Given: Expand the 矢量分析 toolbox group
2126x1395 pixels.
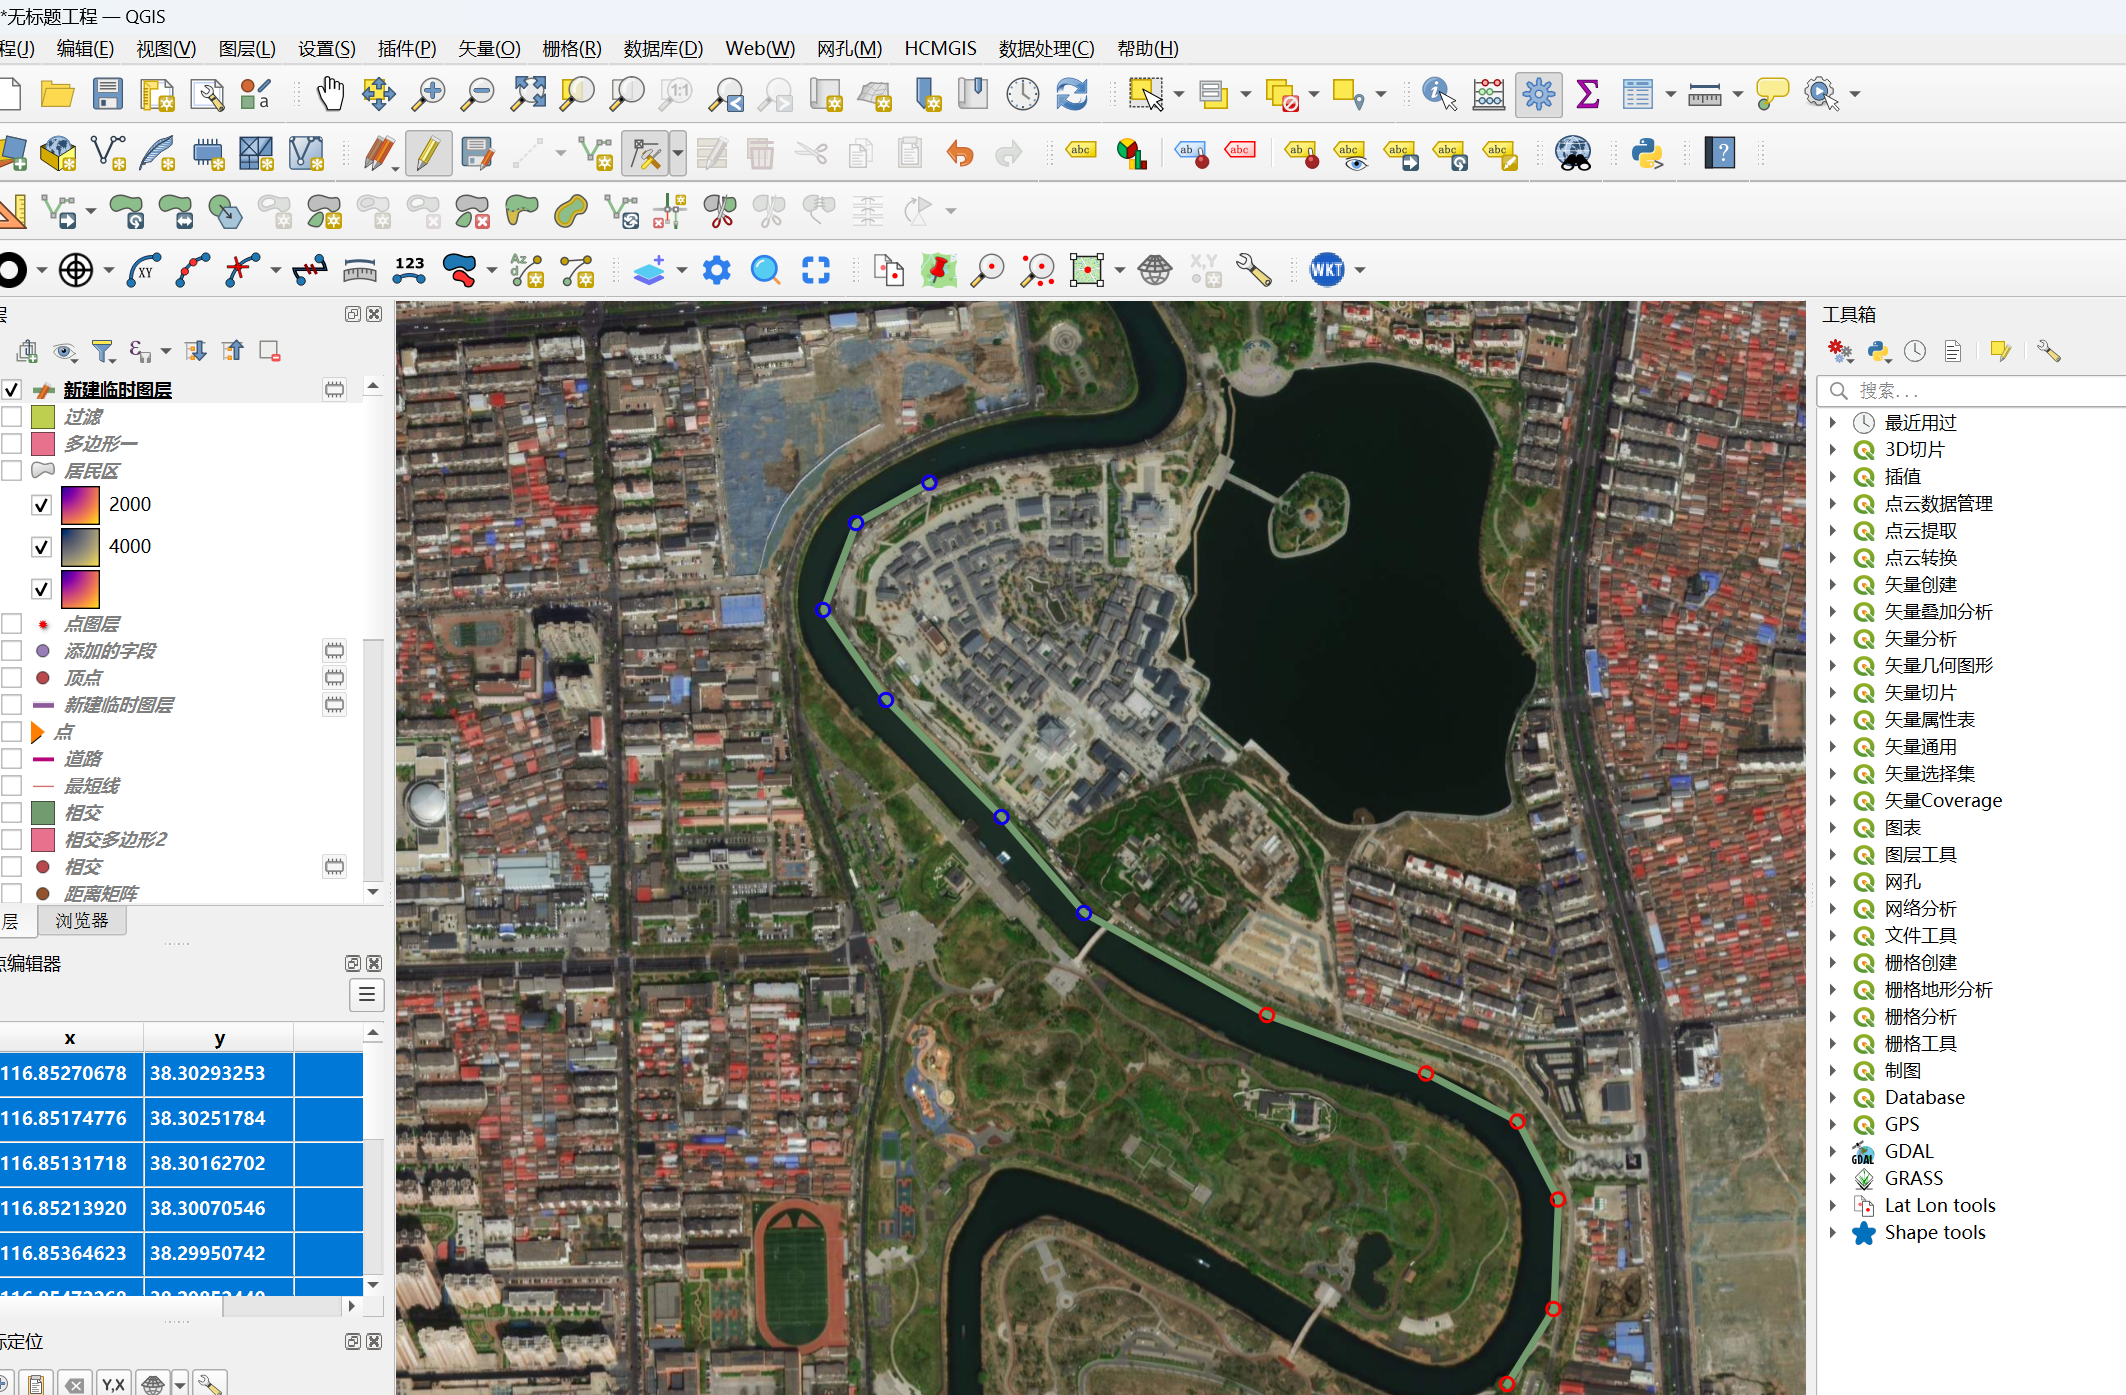Looking at the screenshot, I should tap(1833, 638).
